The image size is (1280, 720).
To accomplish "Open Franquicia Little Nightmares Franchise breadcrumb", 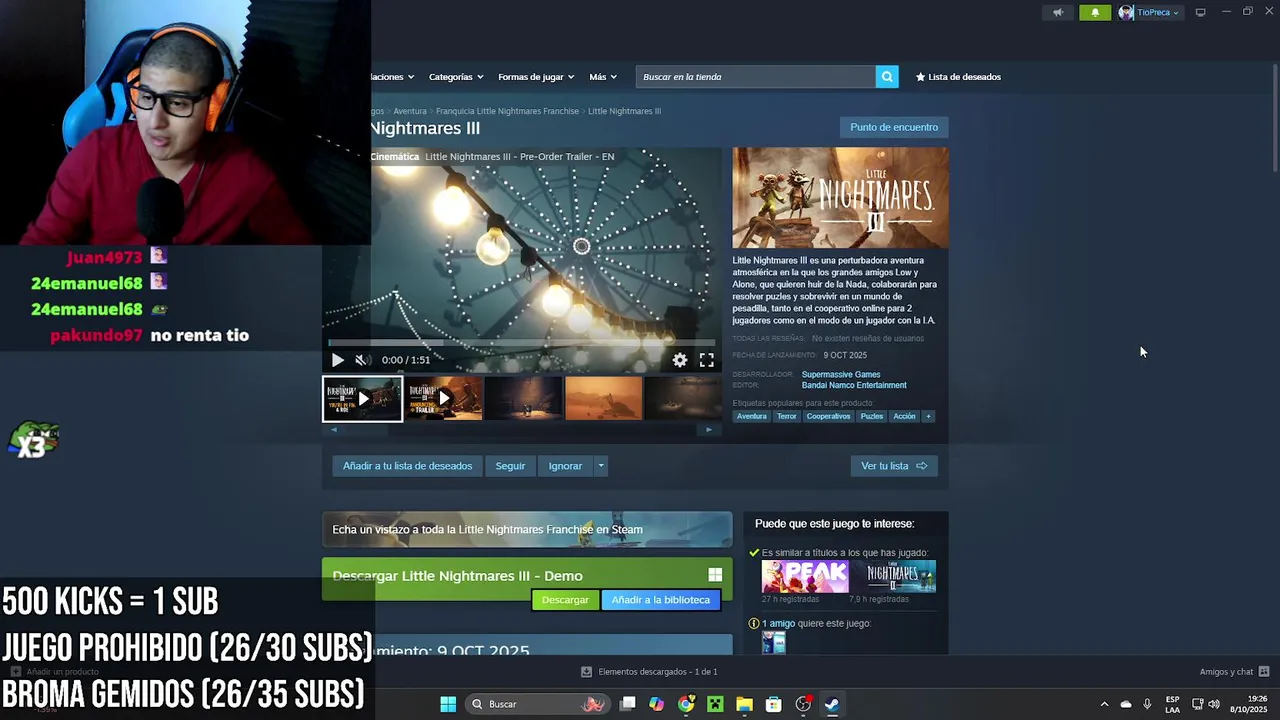I will tap(507, 111).
